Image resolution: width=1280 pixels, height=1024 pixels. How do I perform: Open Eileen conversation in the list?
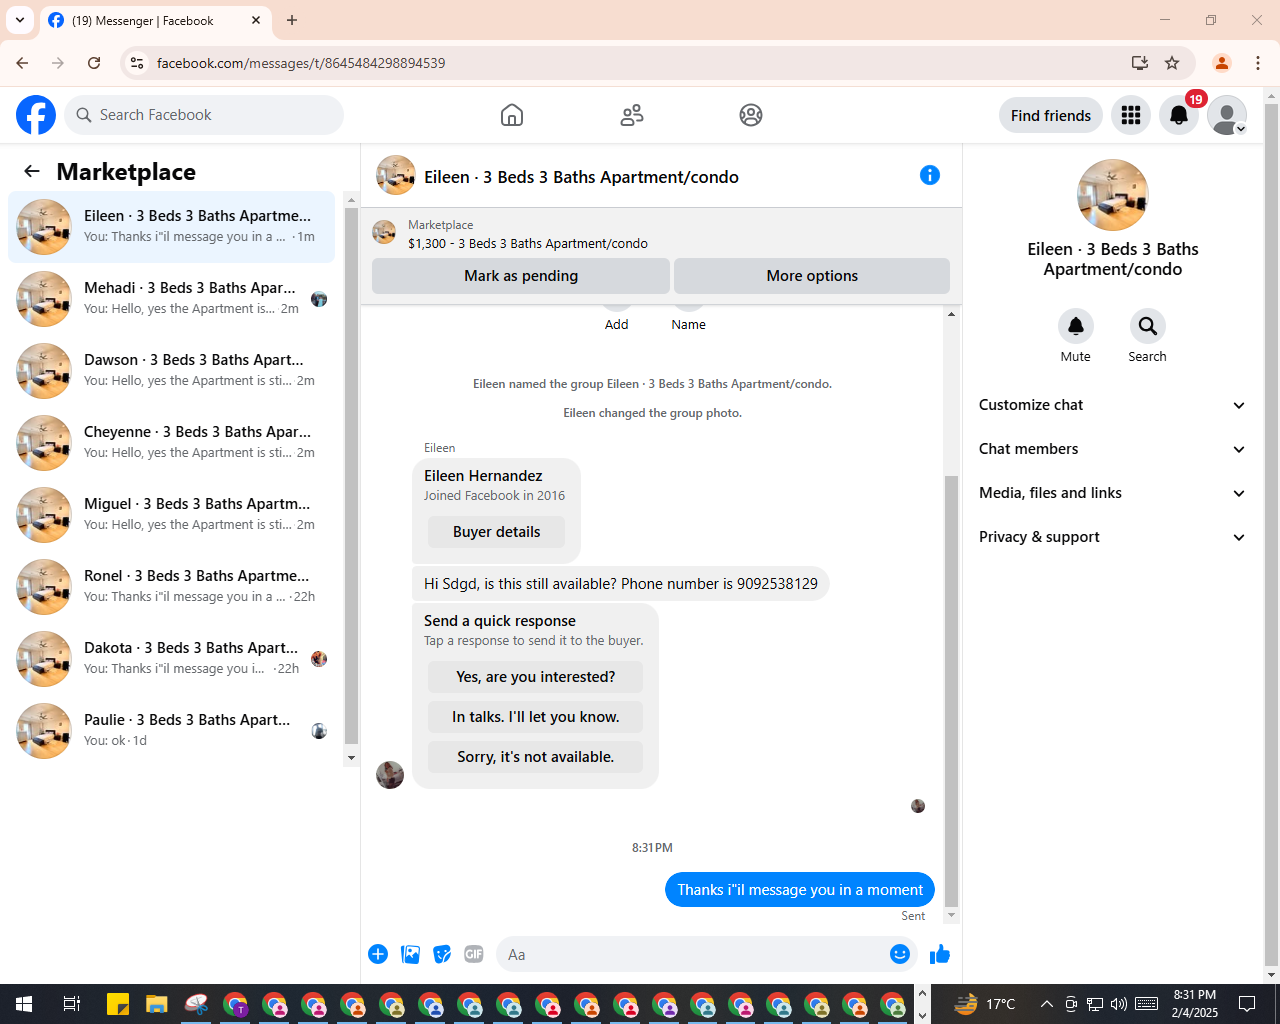click(x=171, y=227)
